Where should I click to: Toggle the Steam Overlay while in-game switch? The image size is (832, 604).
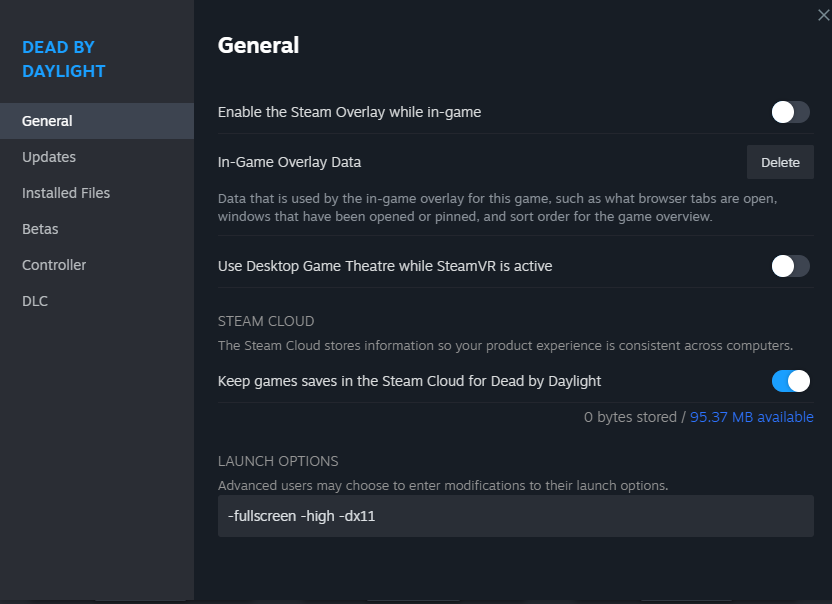coord(791,113)
